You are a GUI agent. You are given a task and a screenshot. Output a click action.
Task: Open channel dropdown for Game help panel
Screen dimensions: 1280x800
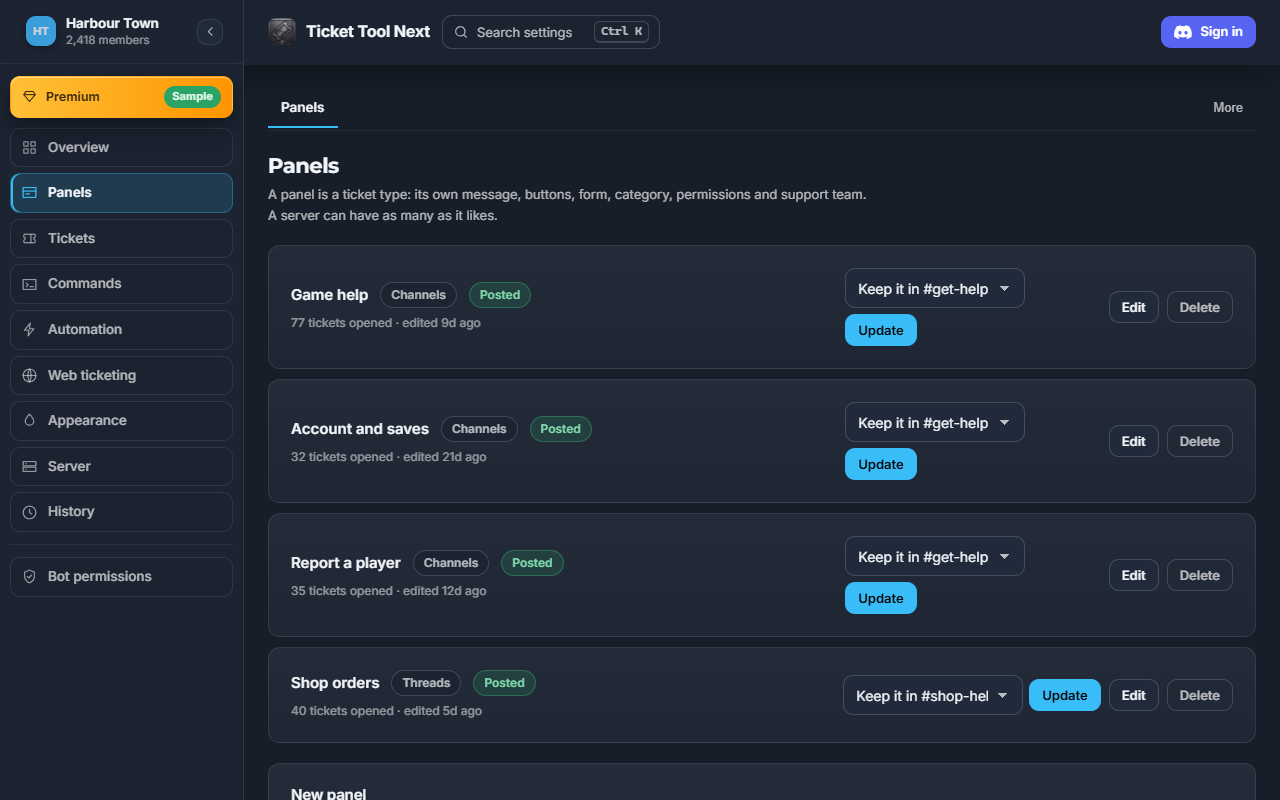[x=935, y=288]
